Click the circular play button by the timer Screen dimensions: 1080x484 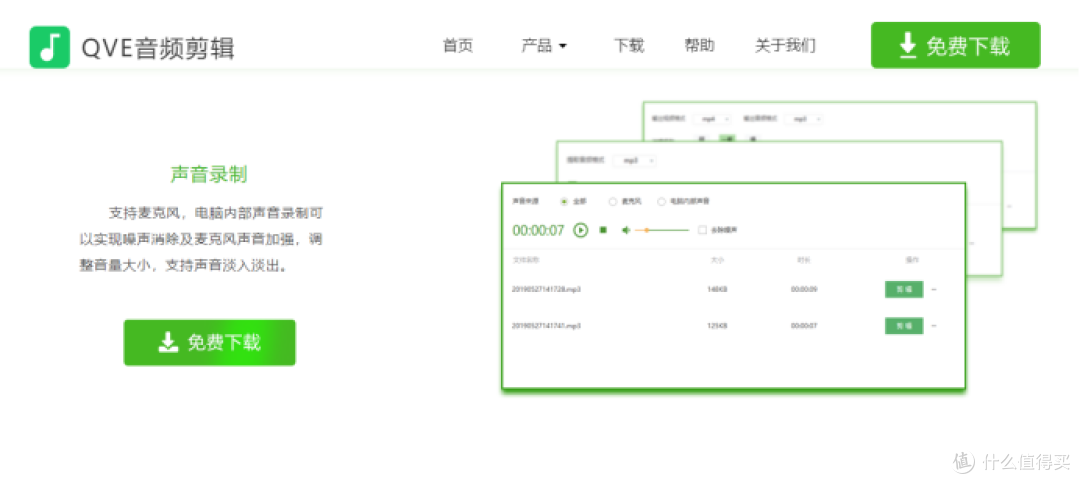[581, 230]
